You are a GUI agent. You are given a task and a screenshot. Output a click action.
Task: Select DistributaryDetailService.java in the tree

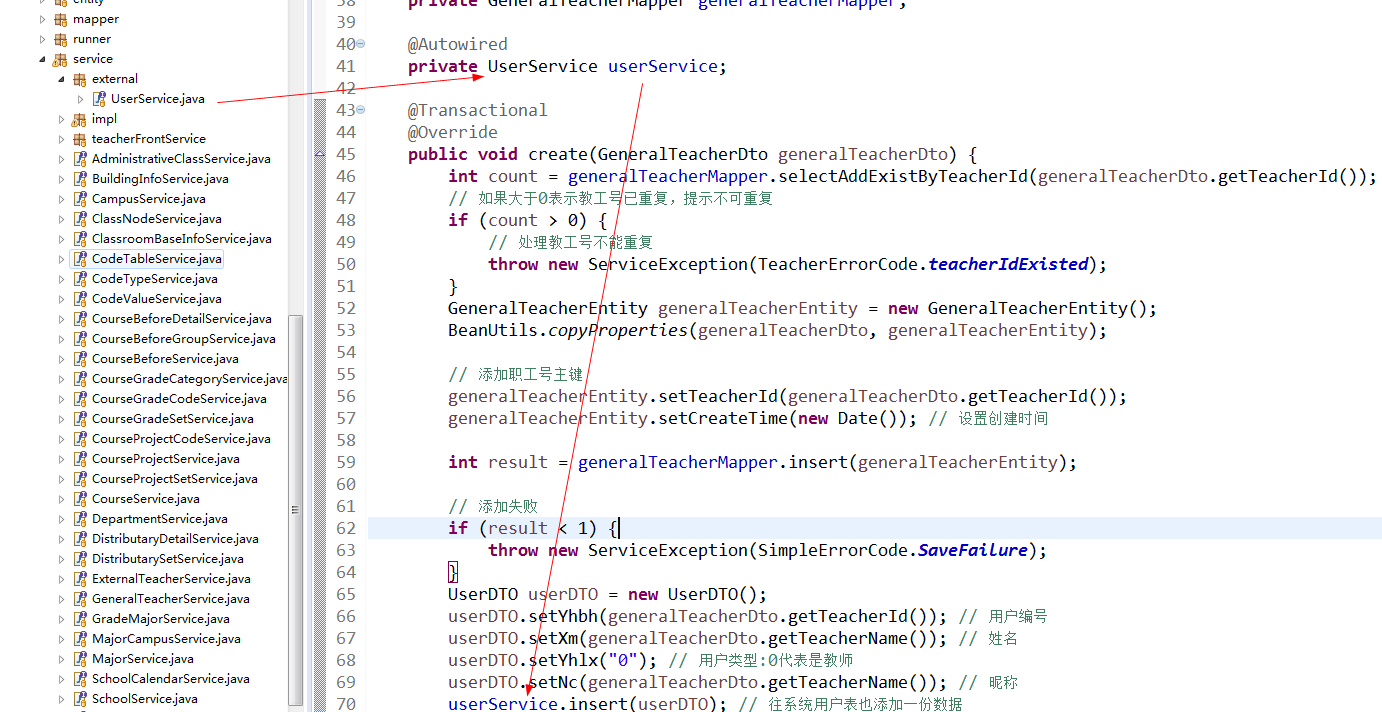pyautogui.click(x=175, y=539)
